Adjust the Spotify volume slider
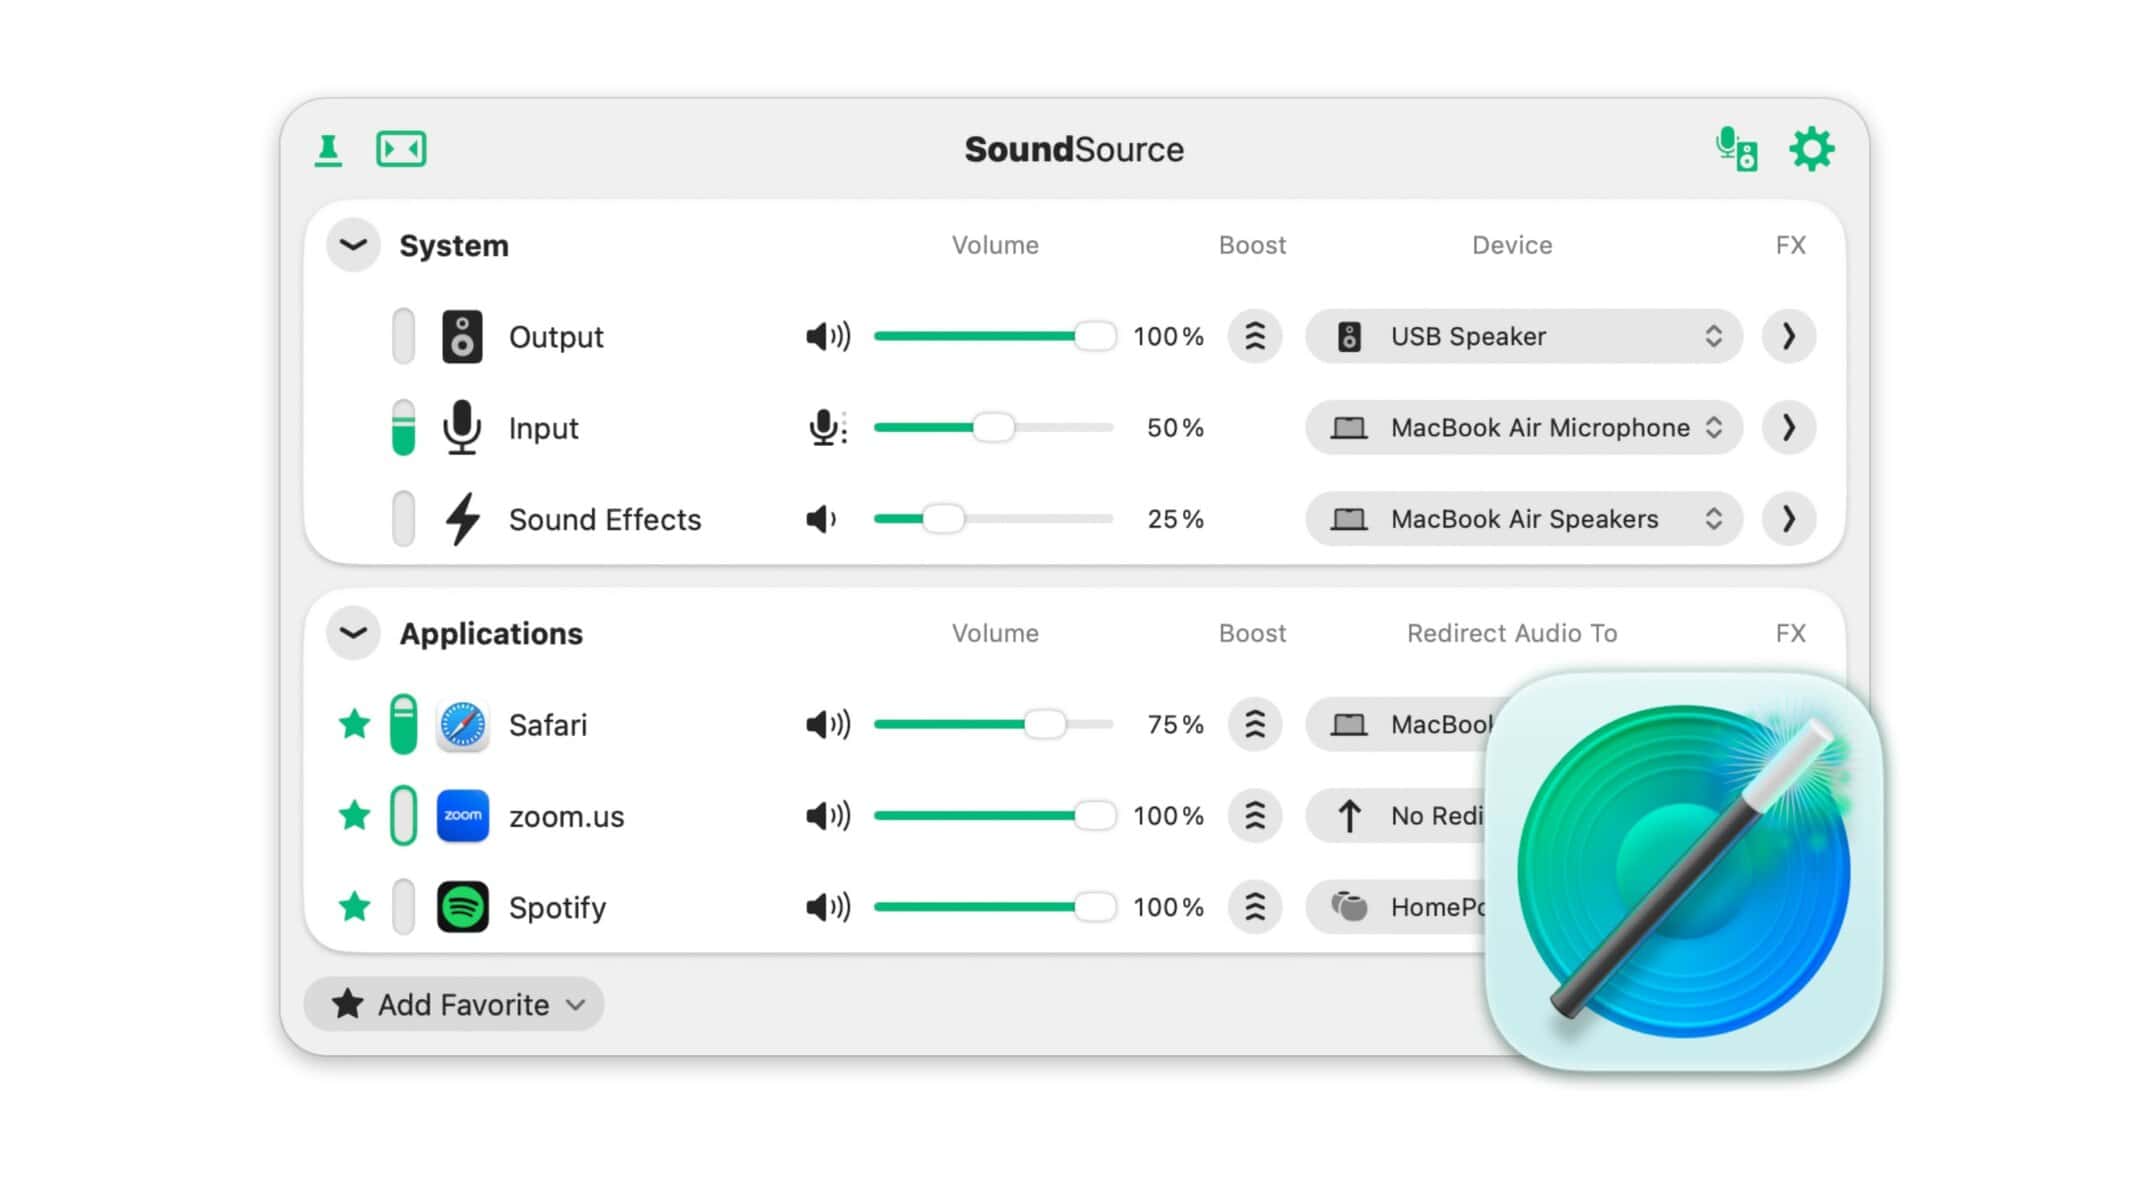The width and height of the screenshot is (2133, 1200). coord(994,908)
